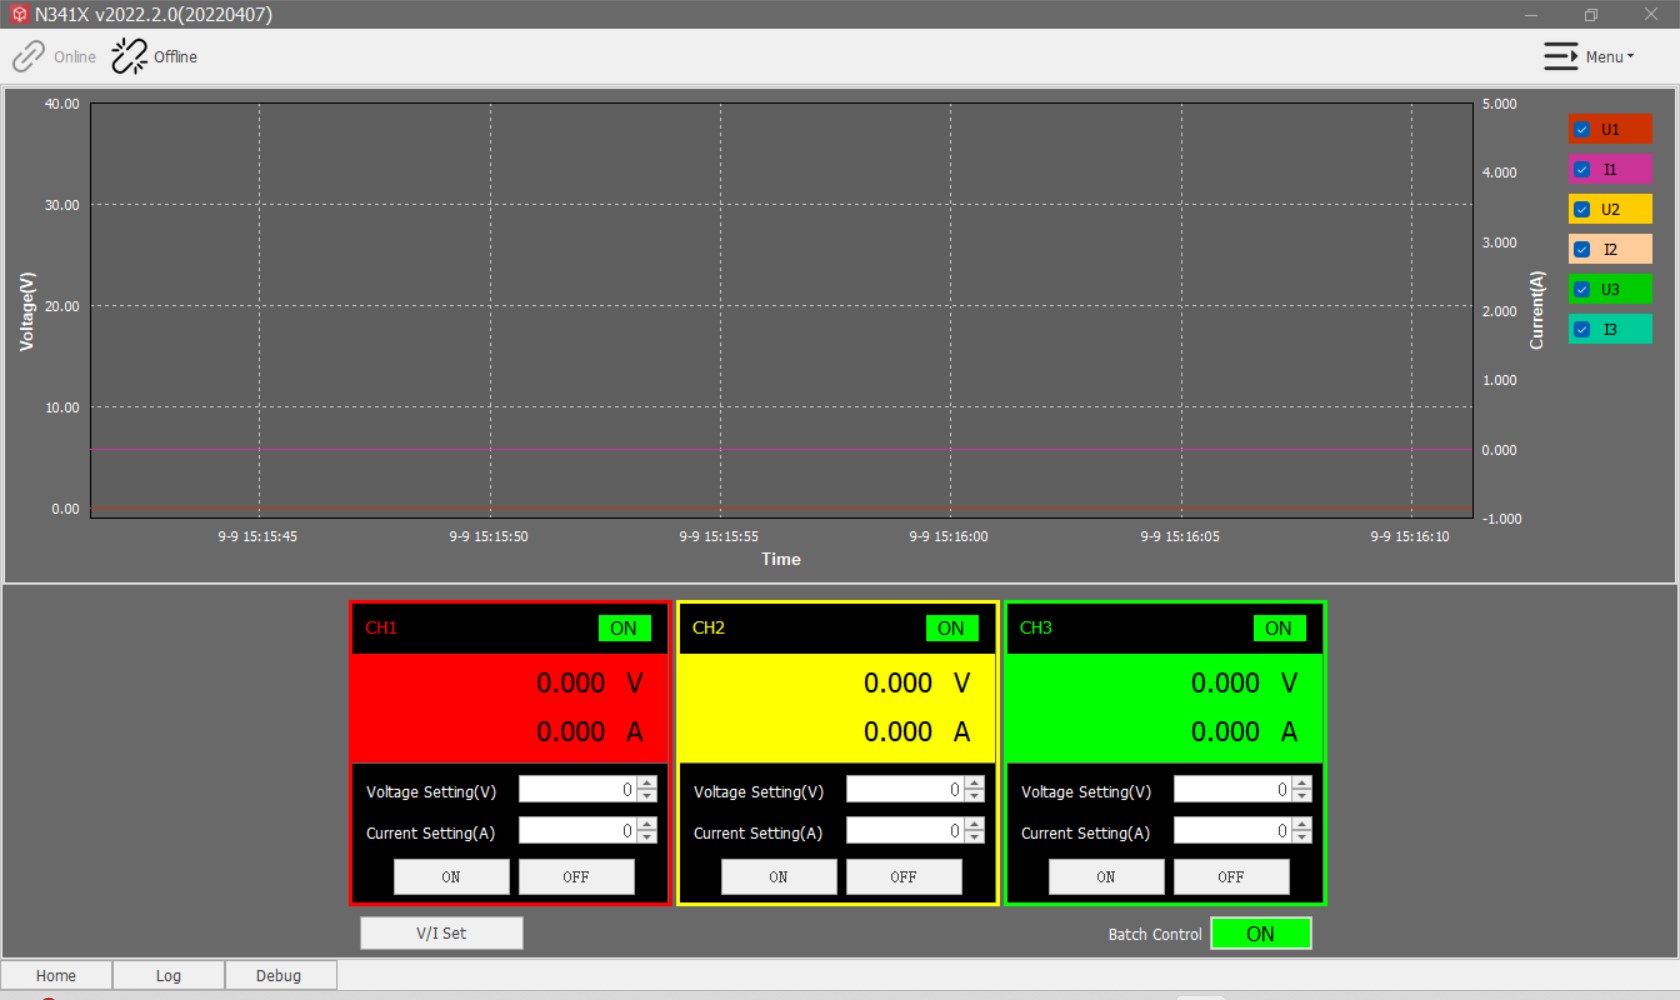Switch to the Log tab

coord(168,975)
